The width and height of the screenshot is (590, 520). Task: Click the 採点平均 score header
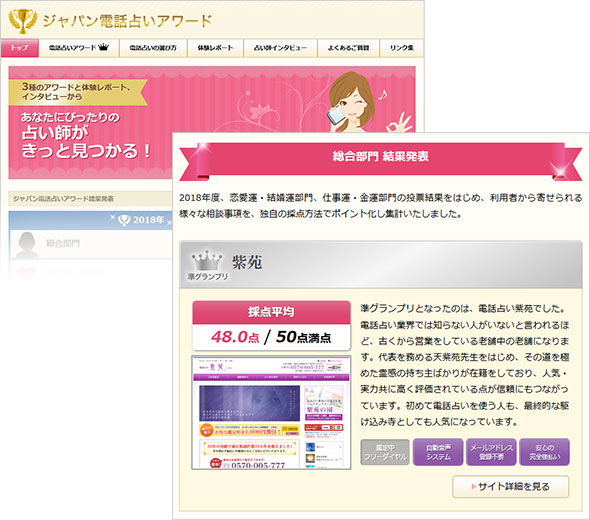tap(271, 312)
